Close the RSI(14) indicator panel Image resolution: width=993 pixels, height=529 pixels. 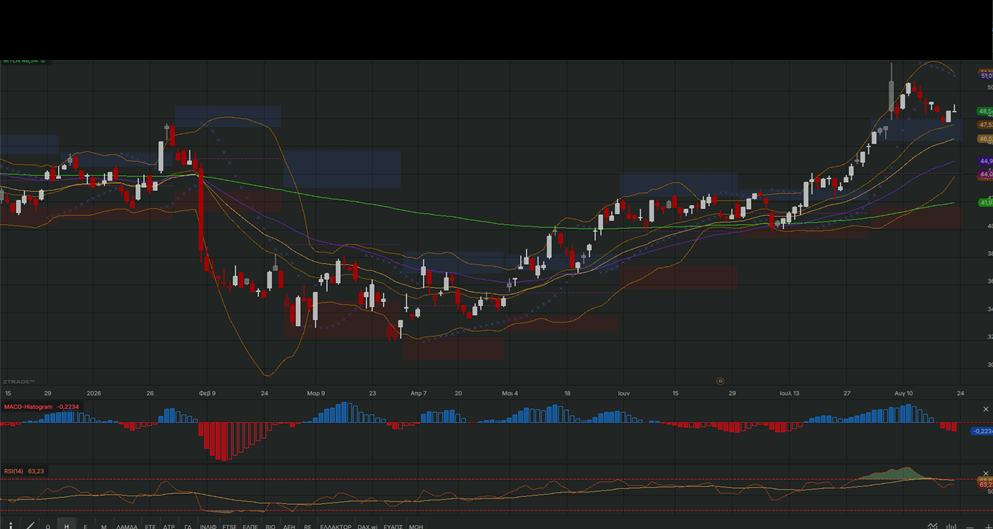click(x=985, y=473)
